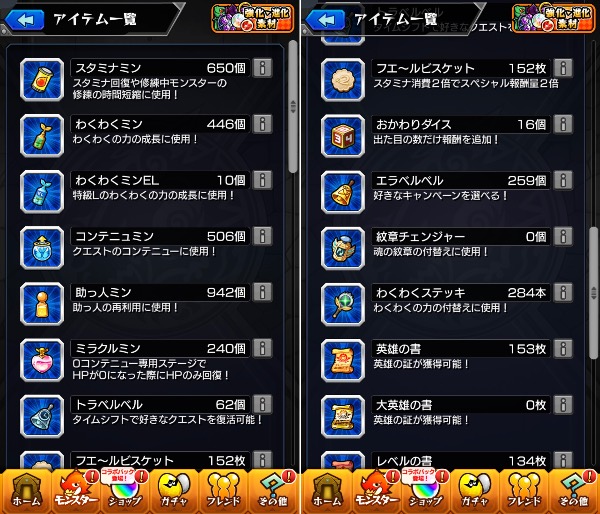The height and width of the screenshot is (514, 600).
Task: Show info for 紋章チェンジャー
Action: [x=563, y=237]
